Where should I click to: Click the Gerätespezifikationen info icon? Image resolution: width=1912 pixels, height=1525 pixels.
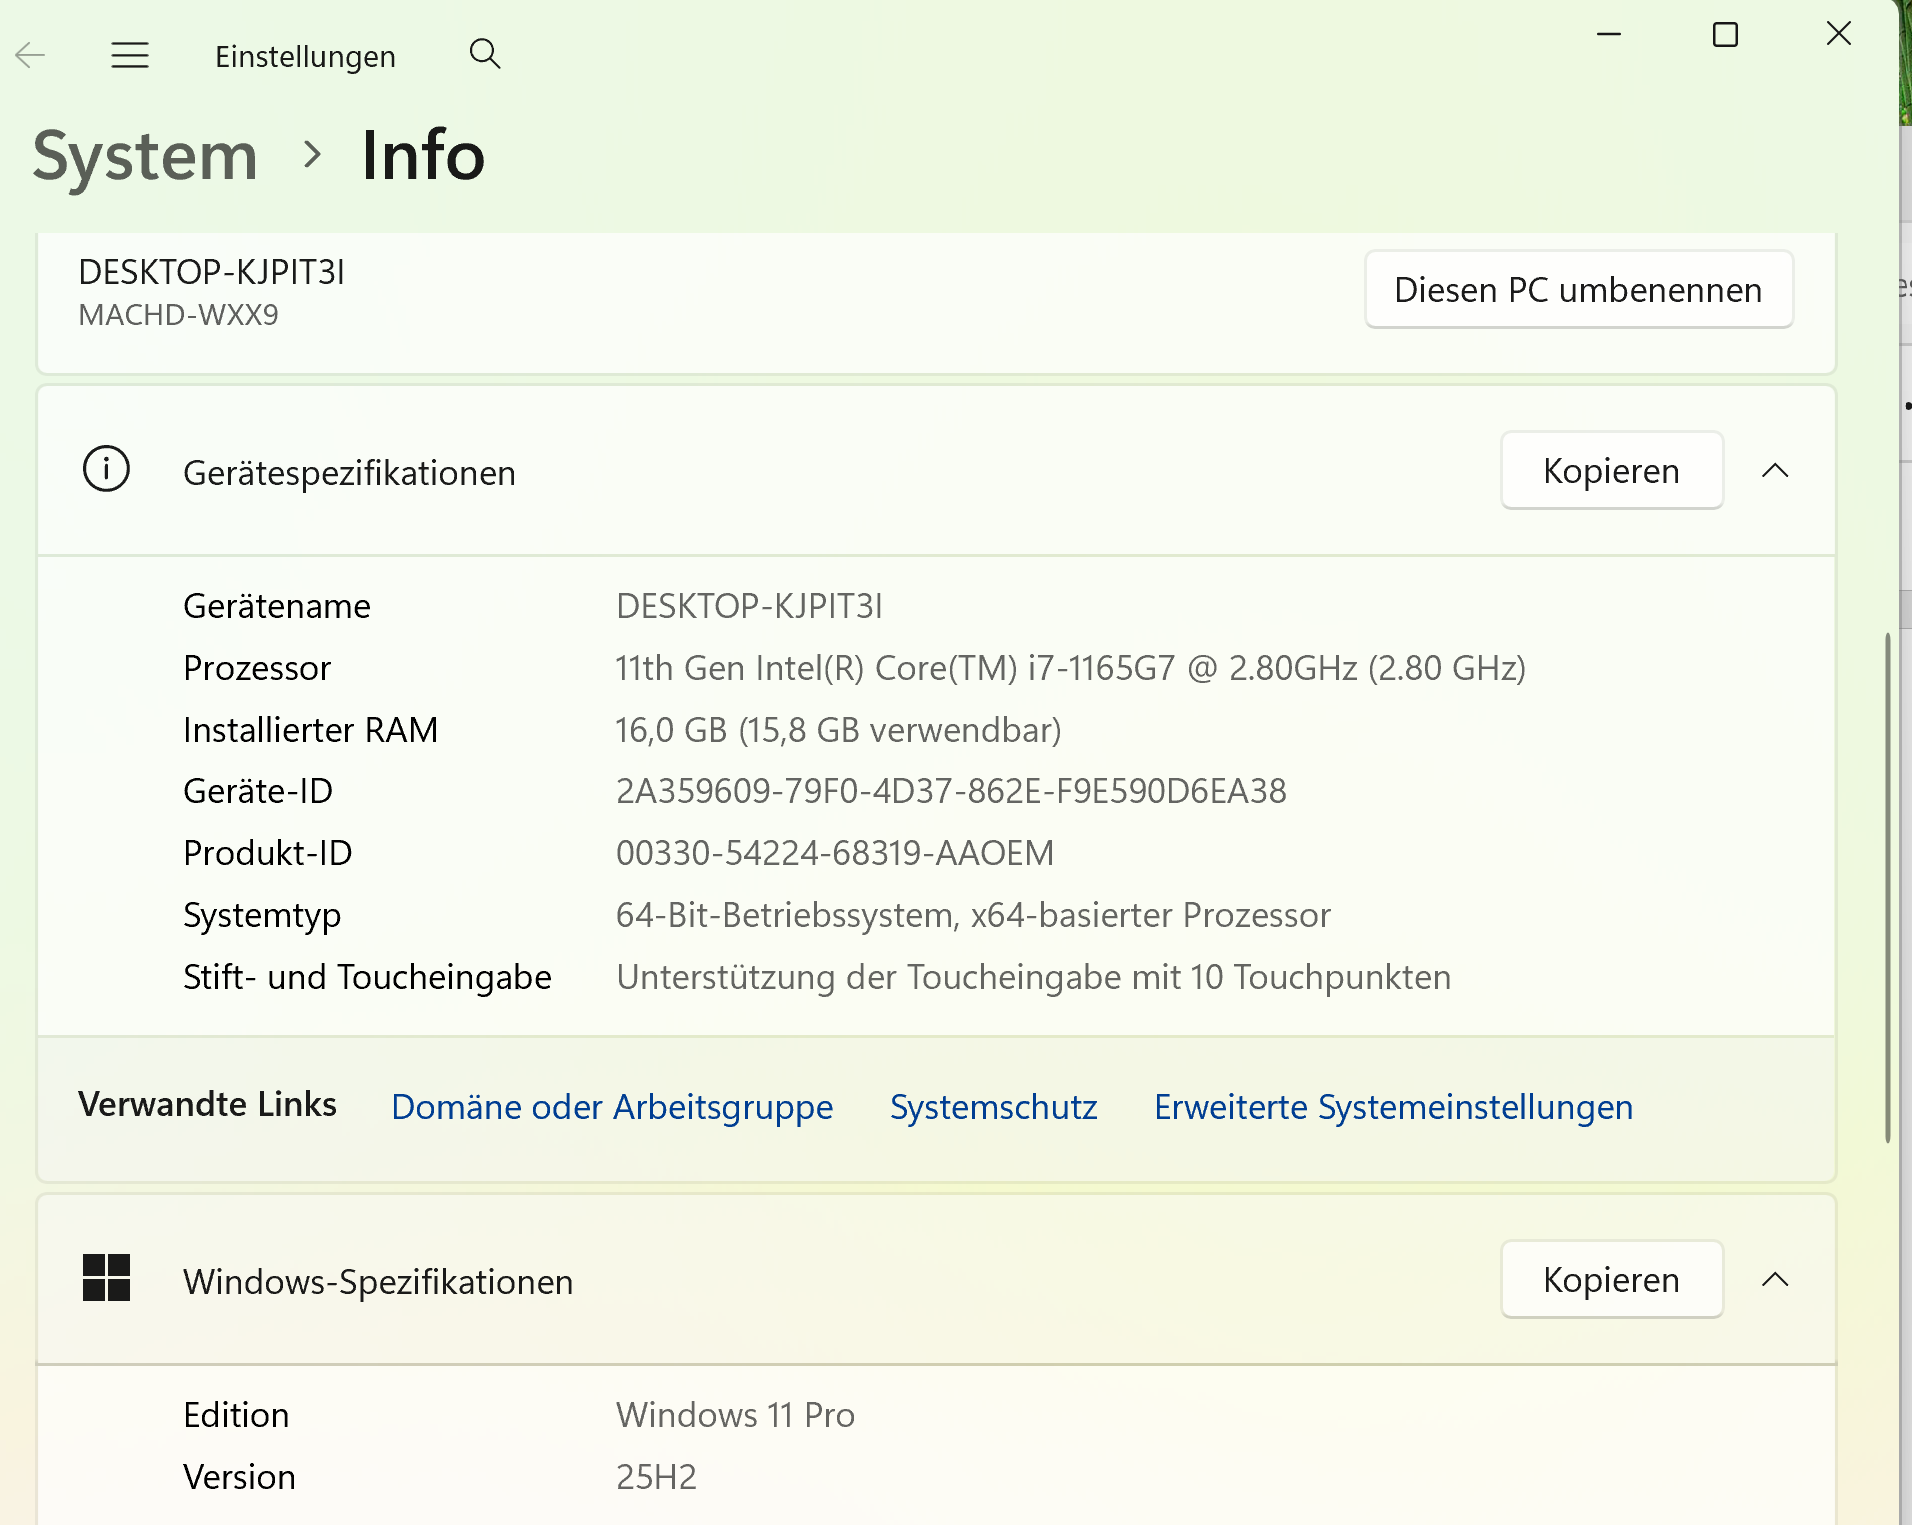(106, 469)
